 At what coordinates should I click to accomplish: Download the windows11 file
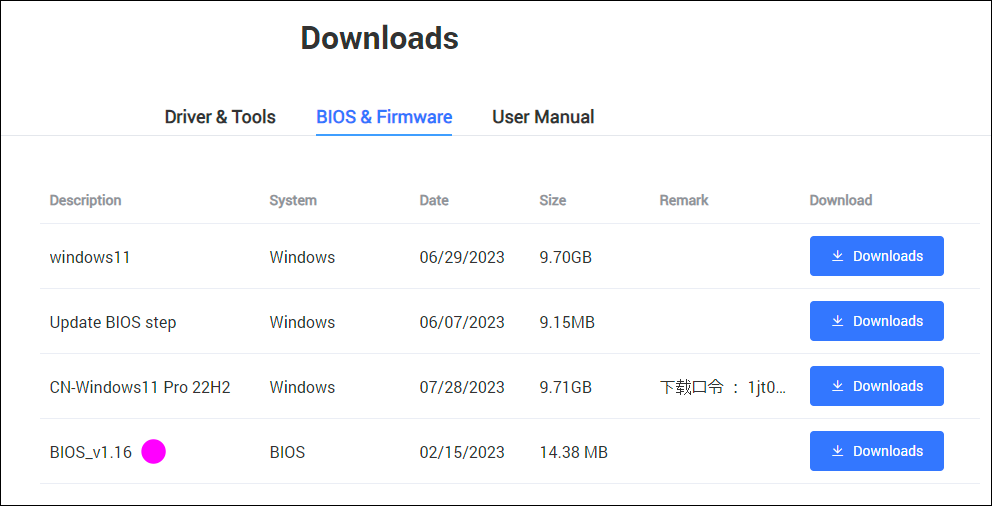tap(877, 256)
